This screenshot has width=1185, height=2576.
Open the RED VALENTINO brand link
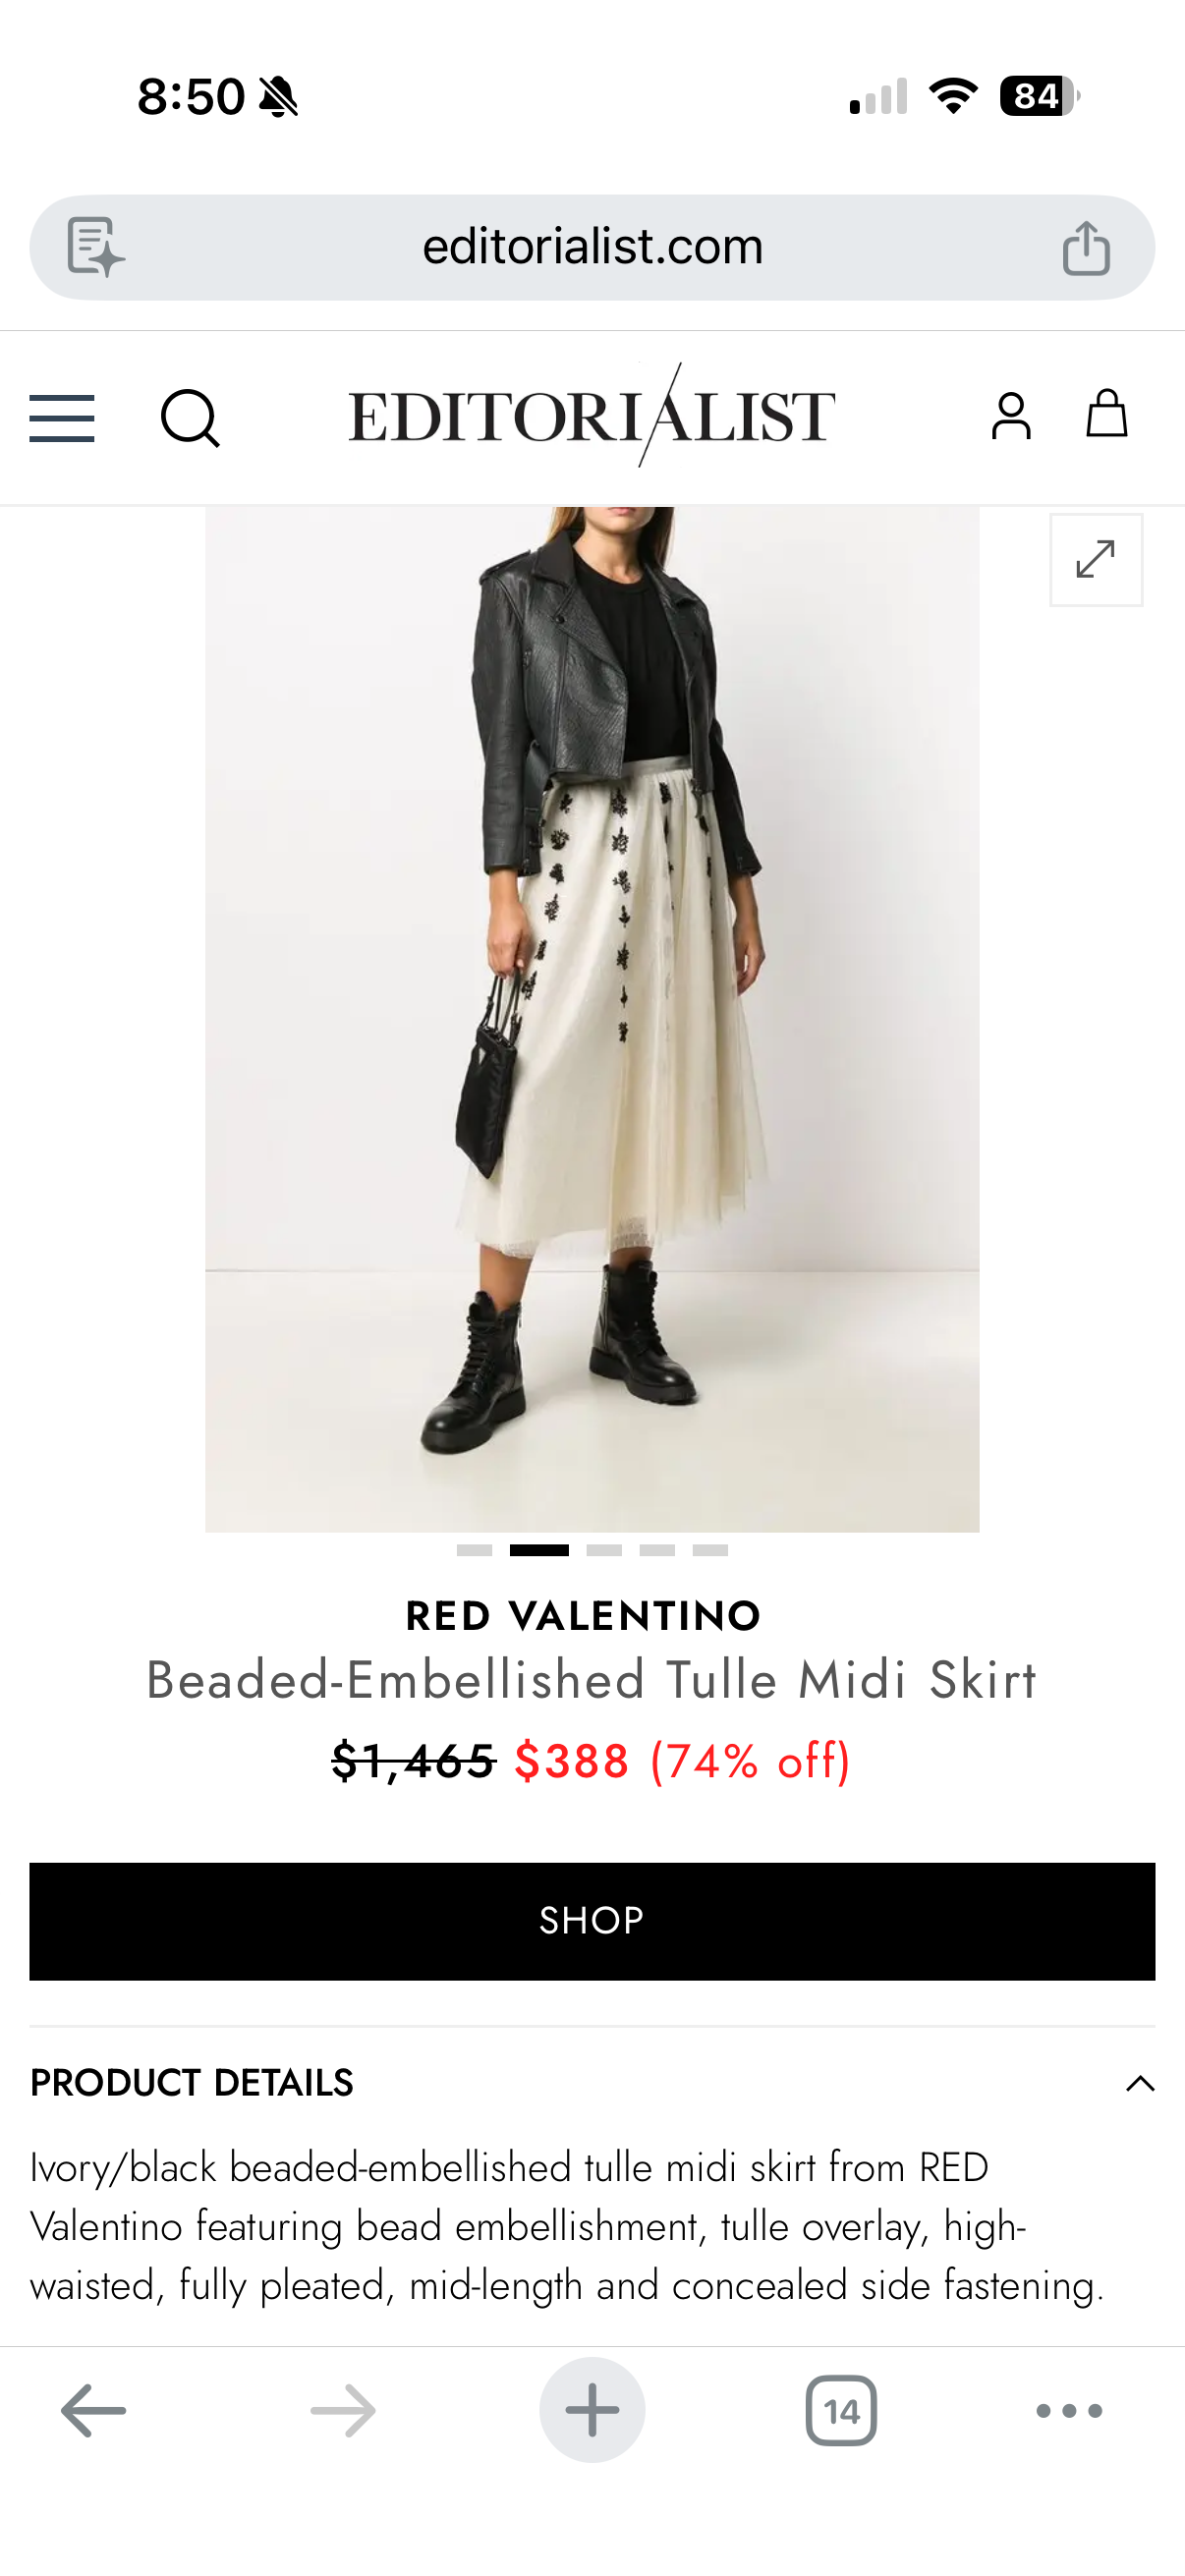click(584, 1616)
